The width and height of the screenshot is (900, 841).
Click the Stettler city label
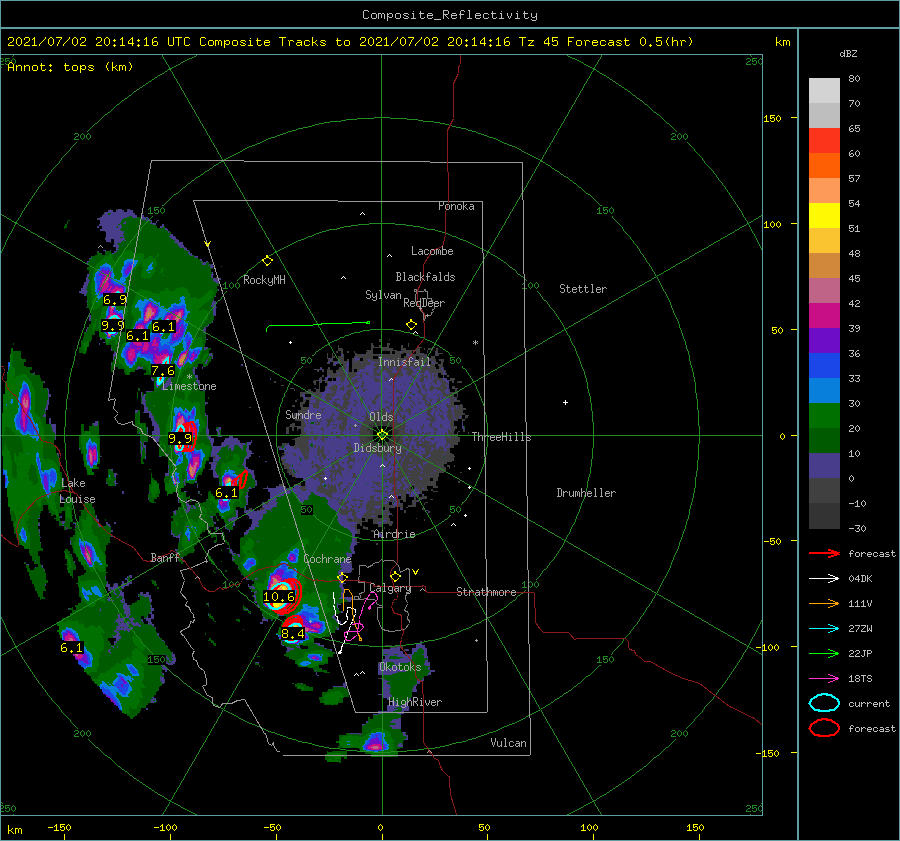[x=583, y=289]
